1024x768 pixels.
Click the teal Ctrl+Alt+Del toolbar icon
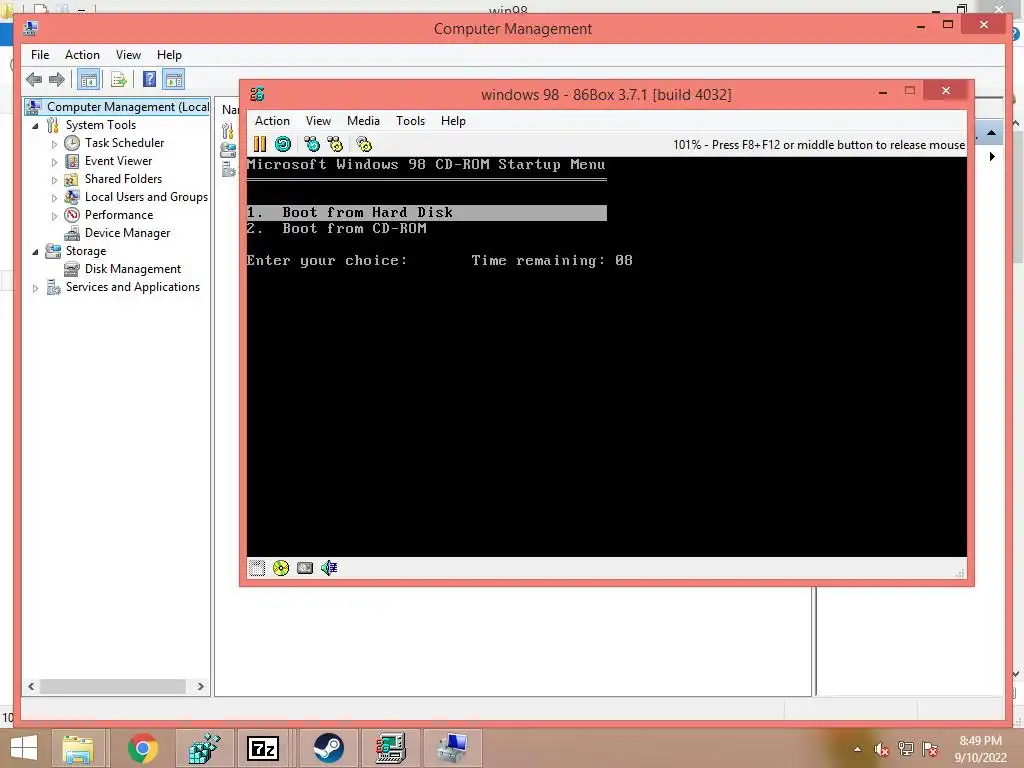pyautogui.click(x=312, y=144)
